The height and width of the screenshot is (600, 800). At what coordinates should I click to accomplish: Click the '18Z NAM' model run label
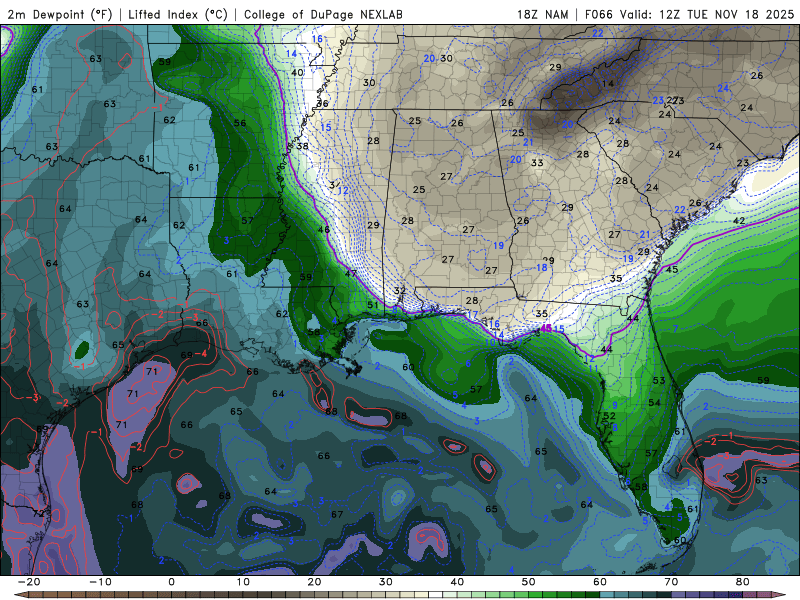(x=542, y=15)
